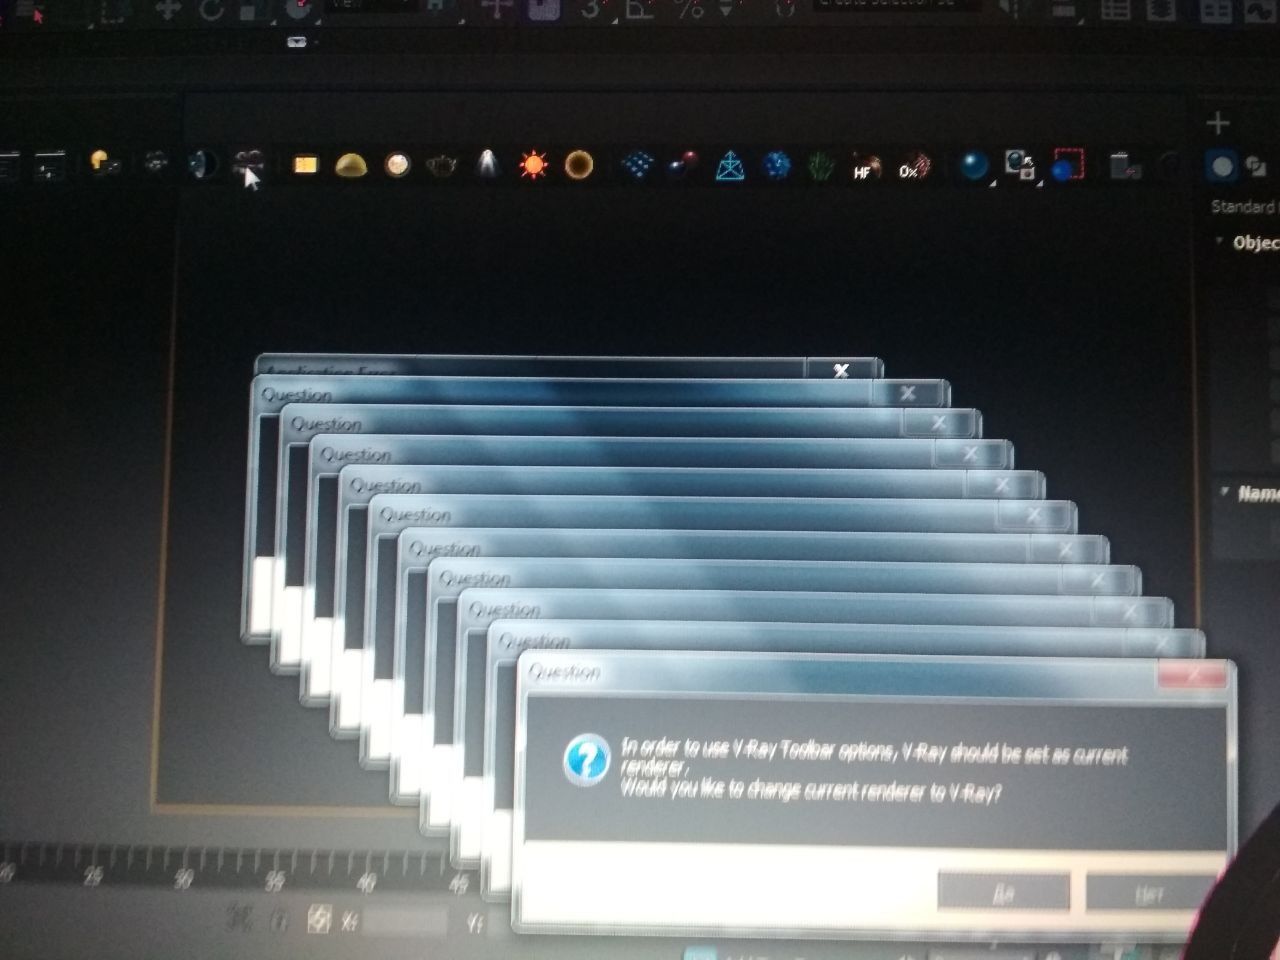The width and height of the screenshot is (1280, 960).
Task: Click frame 45 on the time slider
Action: click(458, 884)
